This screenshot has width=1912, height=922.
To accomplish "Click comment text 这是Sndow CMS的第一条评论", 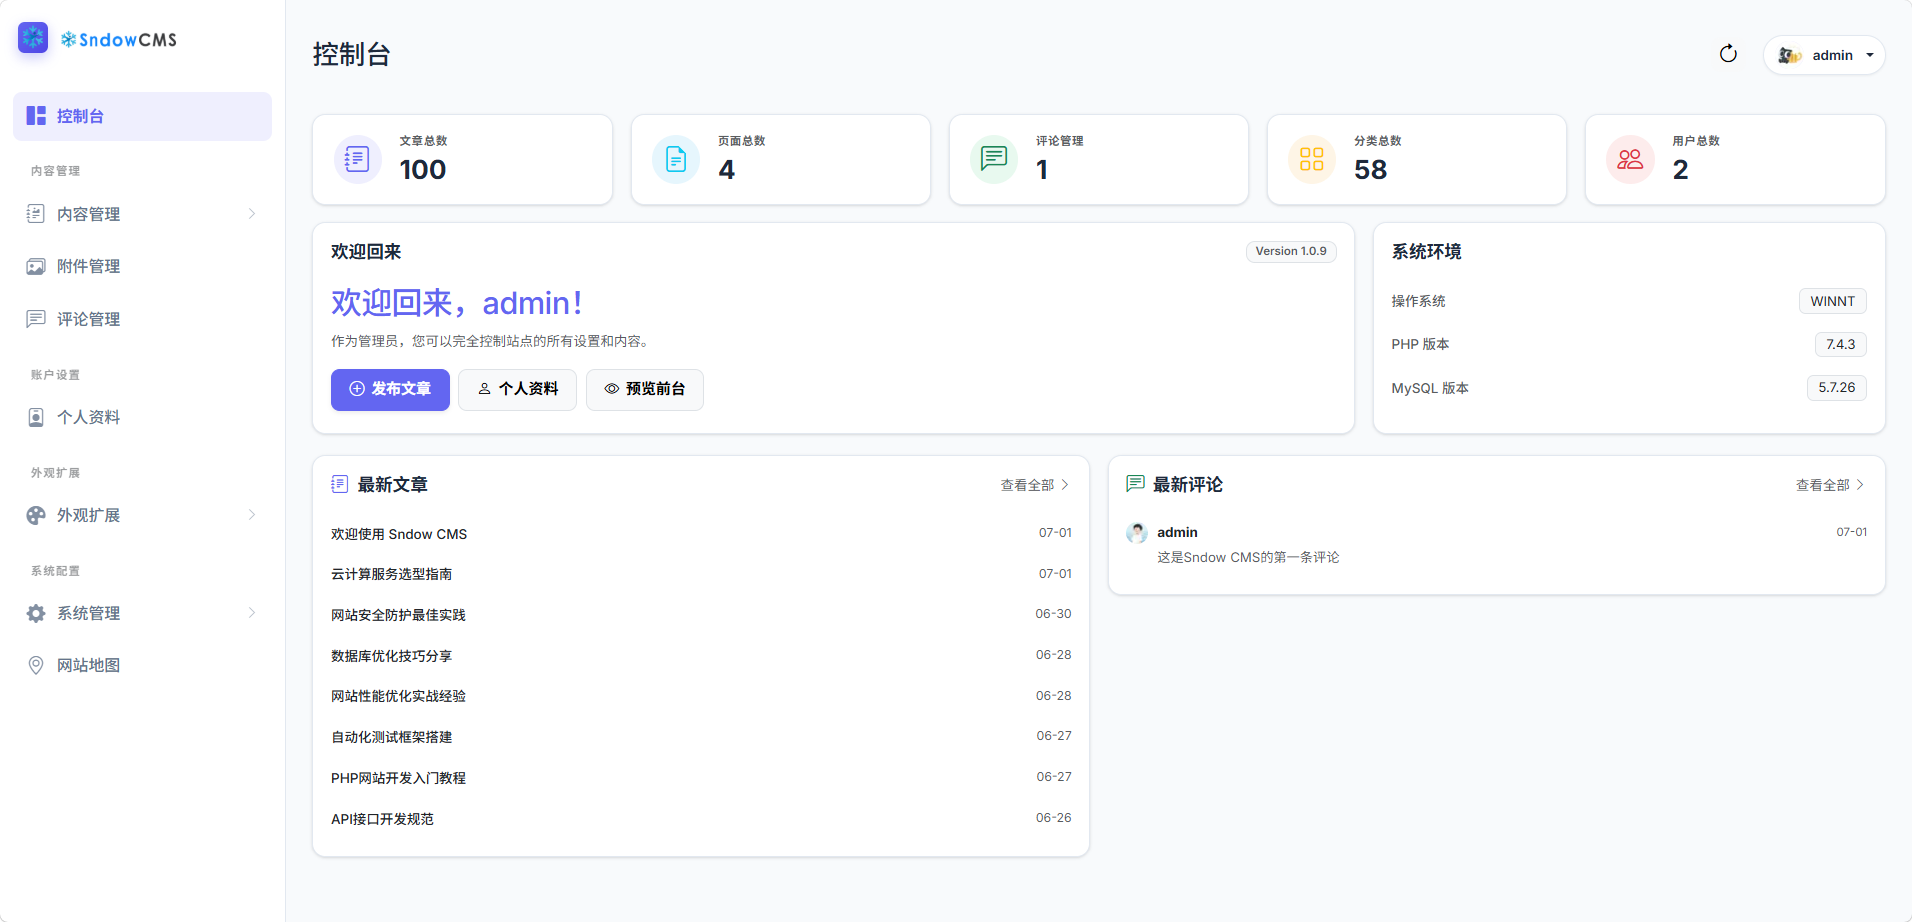I will (x=1248, y=557).
